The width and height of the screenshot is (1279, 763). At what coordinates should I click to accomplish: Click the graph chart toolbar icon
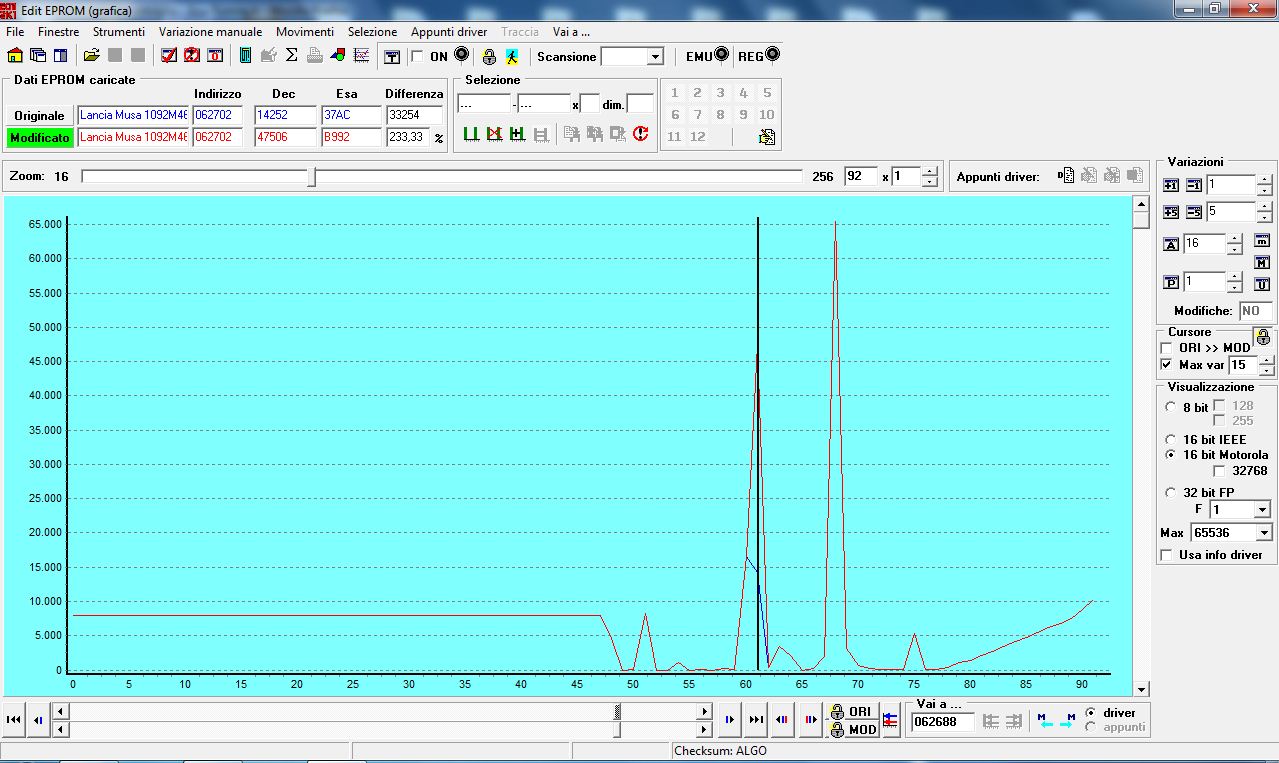(362, 56)
